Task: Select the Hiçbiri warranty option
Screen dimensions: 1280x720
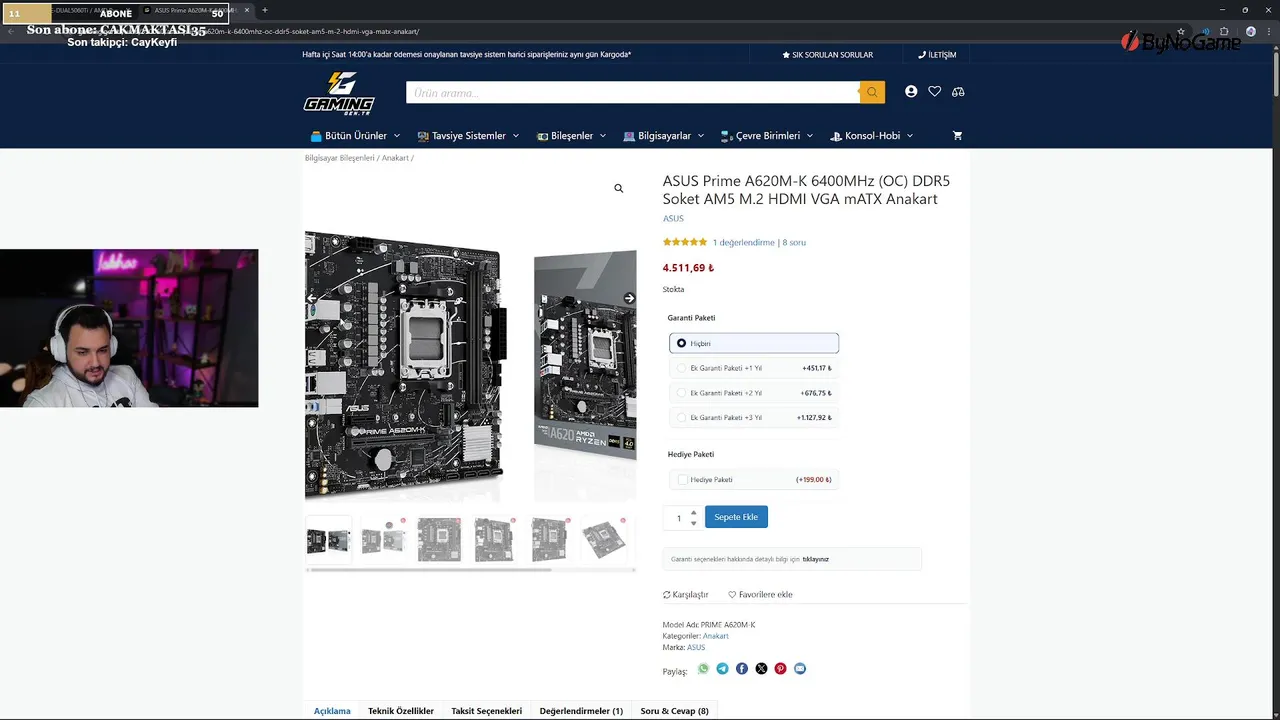Action: pyautogui.click(x=754, y=343)
